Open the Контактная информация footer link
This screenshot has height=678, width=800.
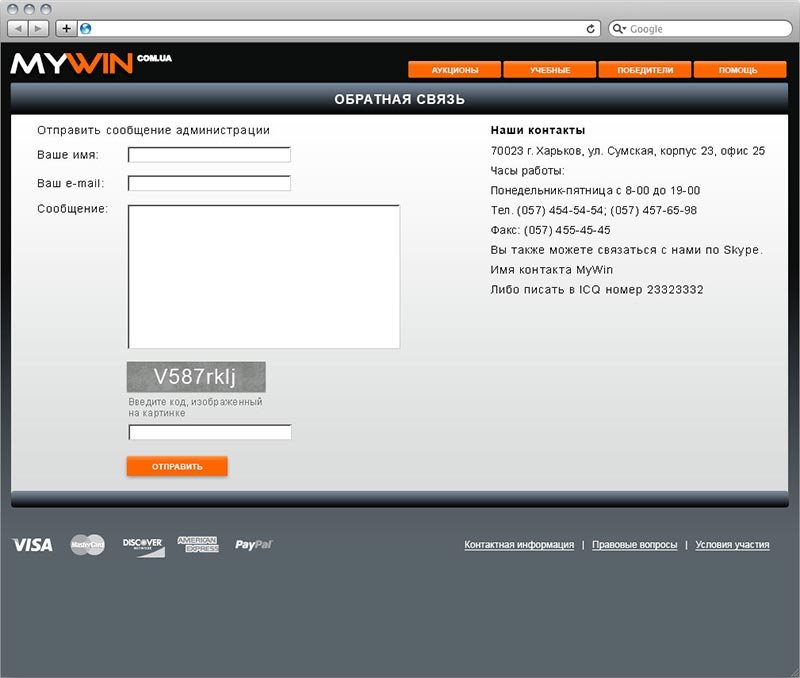(519, 545)
